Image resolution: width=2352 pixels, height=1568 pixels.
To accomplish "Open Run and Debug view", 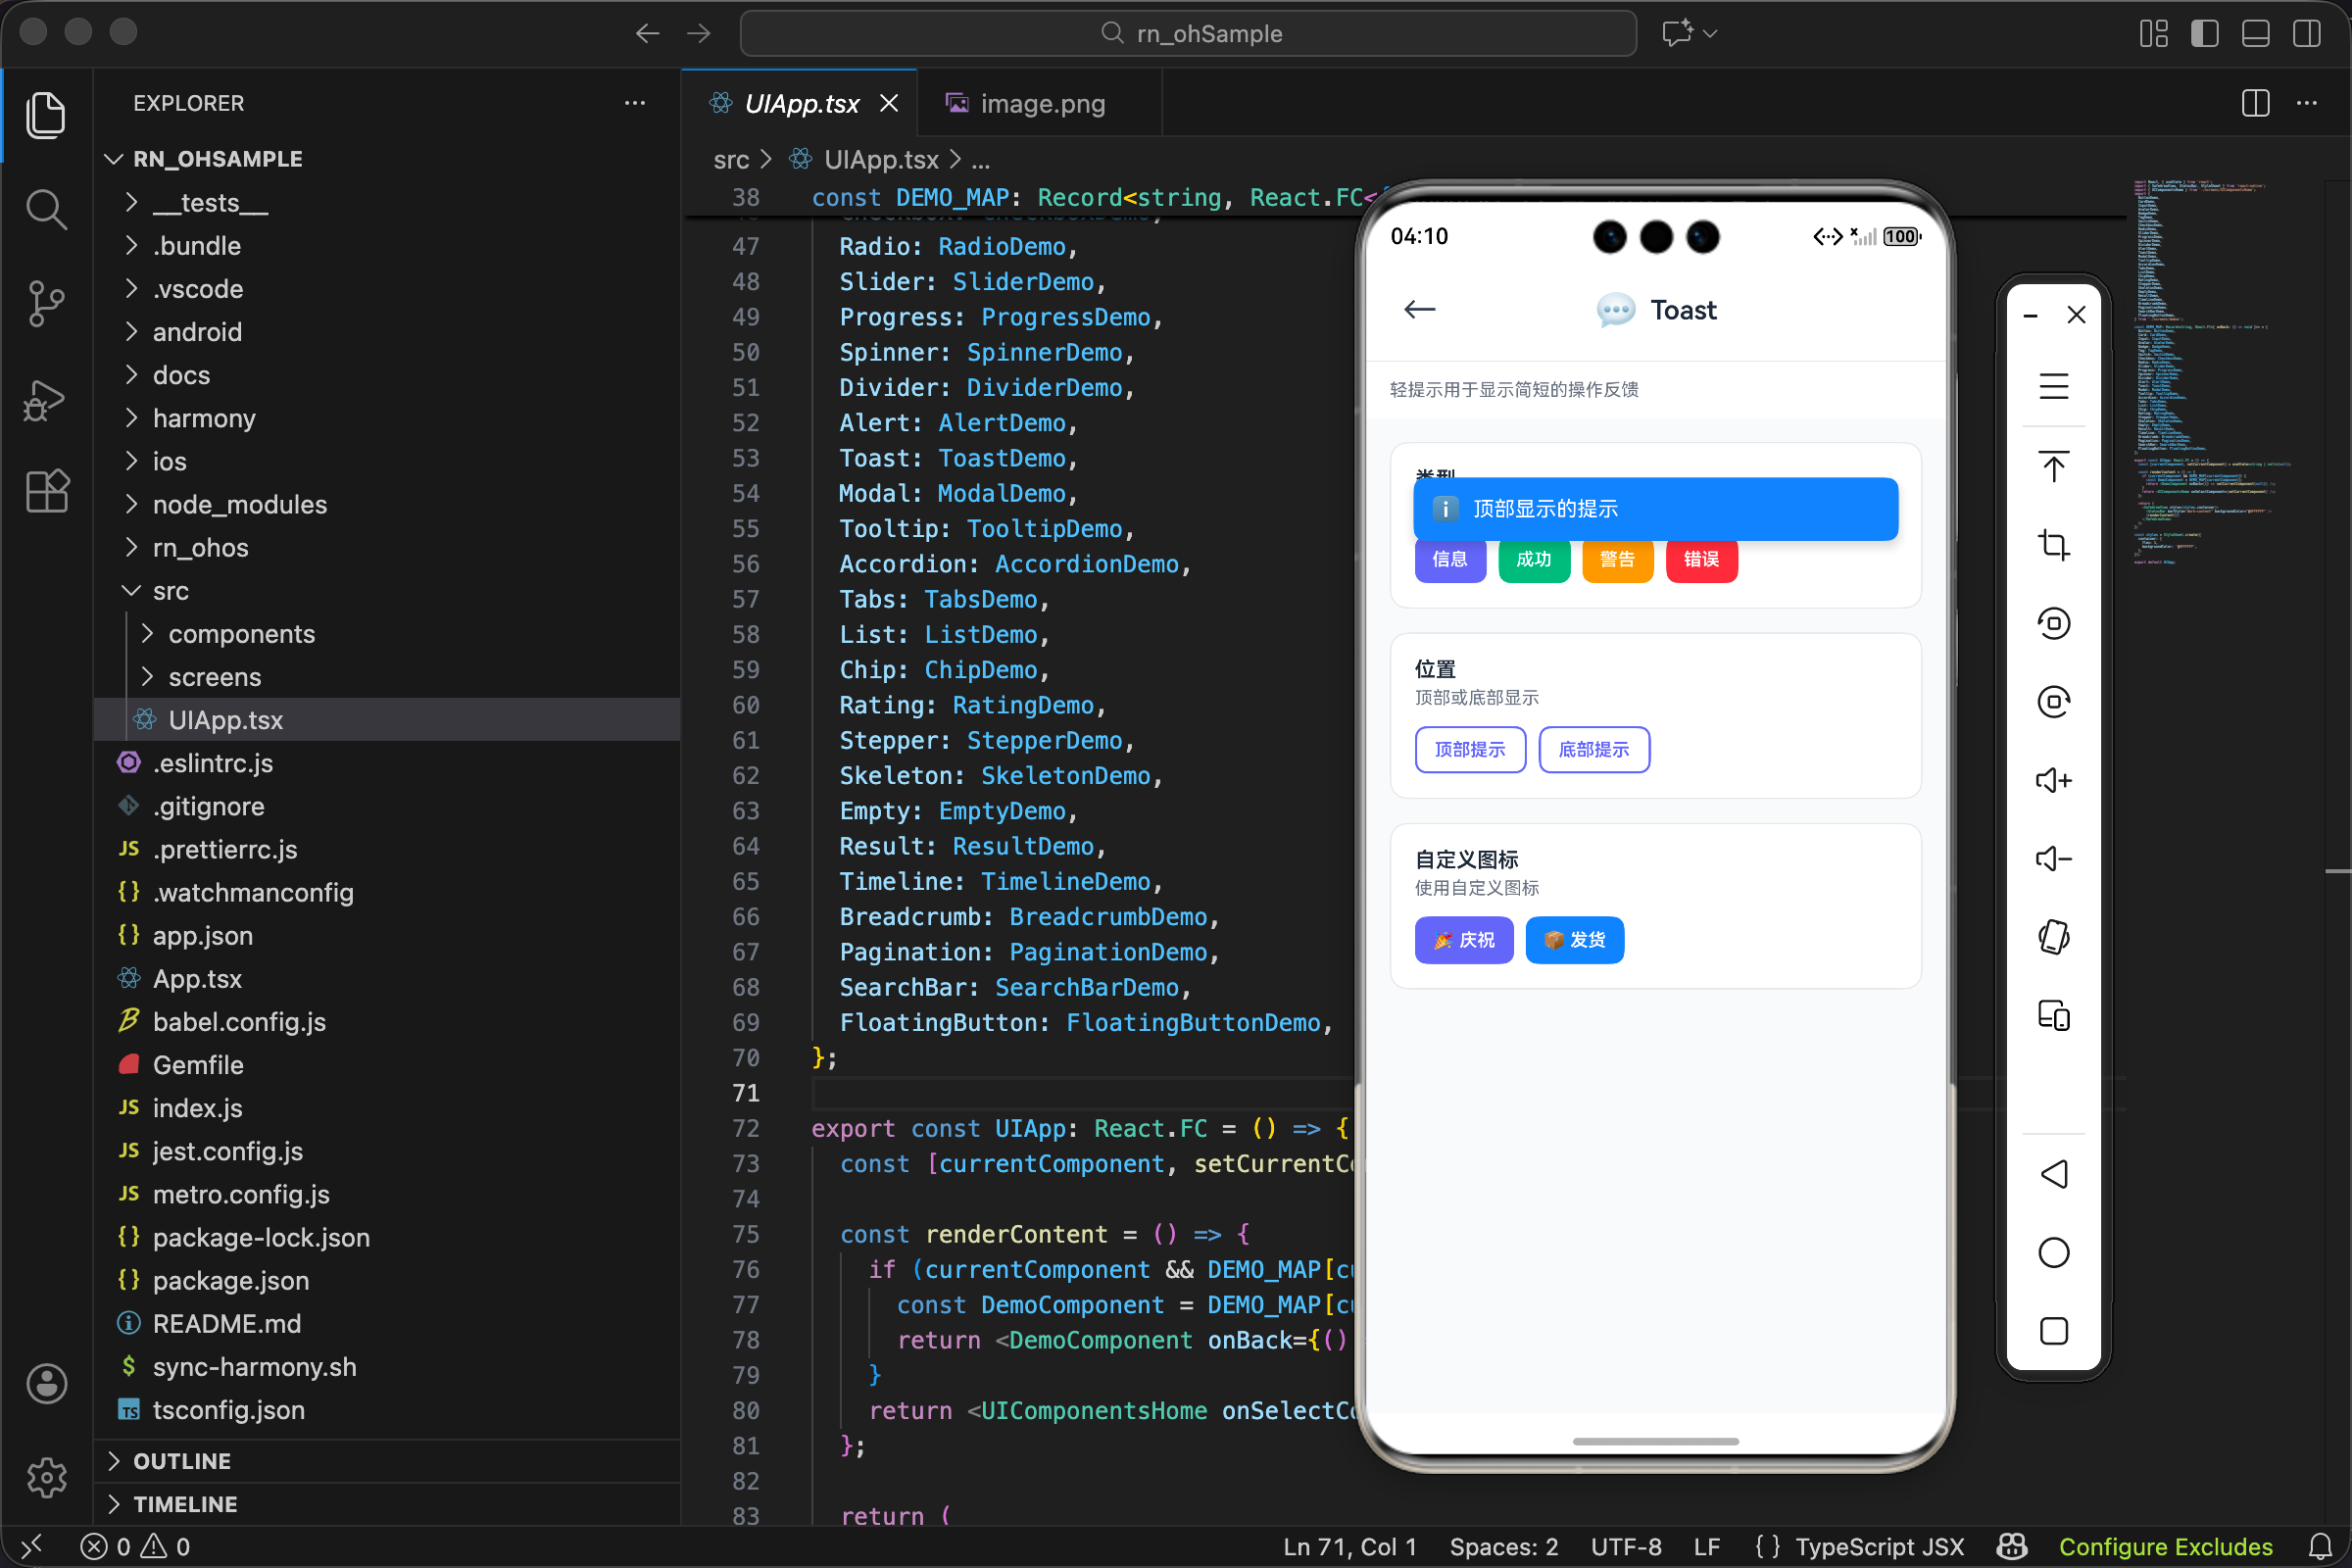I will point(46,400).
